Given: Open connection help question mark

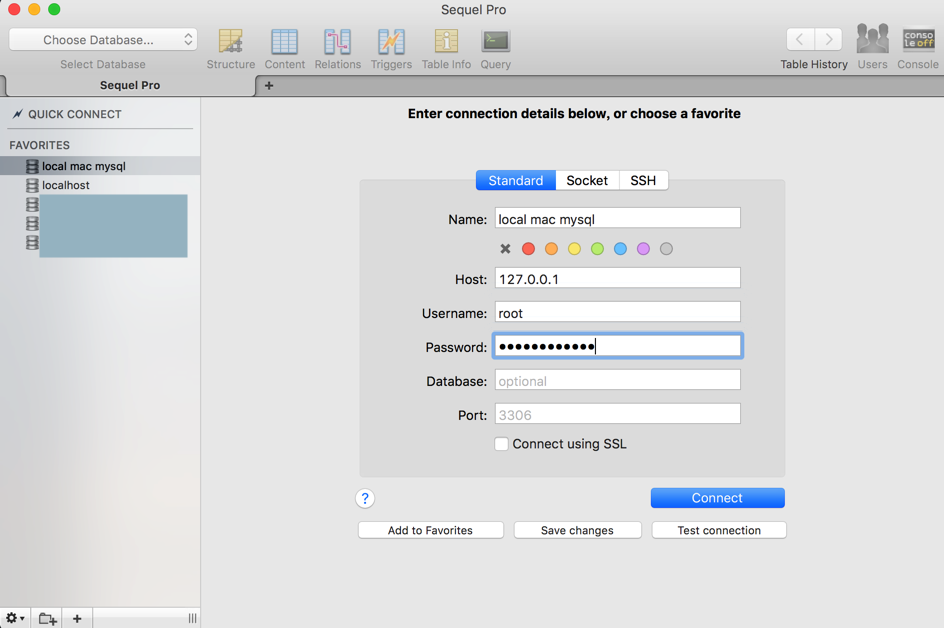Looking at the screenshot, I should 365,499.
